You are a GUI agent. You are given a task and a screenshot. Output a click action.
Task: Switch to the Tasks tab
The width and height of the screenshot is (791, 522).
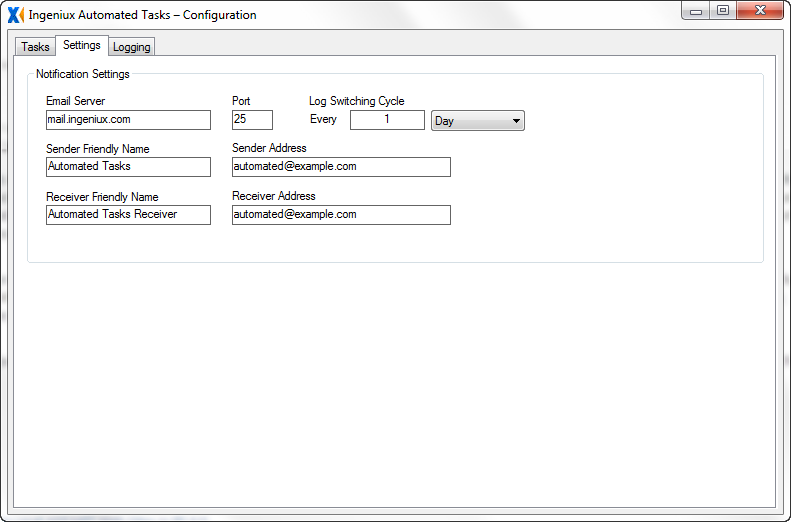tap(35, 47)
